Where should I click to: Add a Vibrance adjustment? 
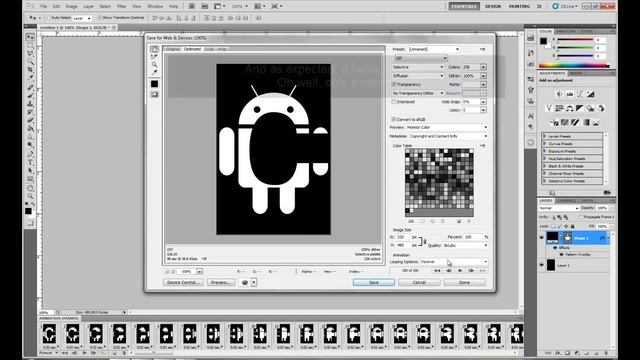click(549, 108)
